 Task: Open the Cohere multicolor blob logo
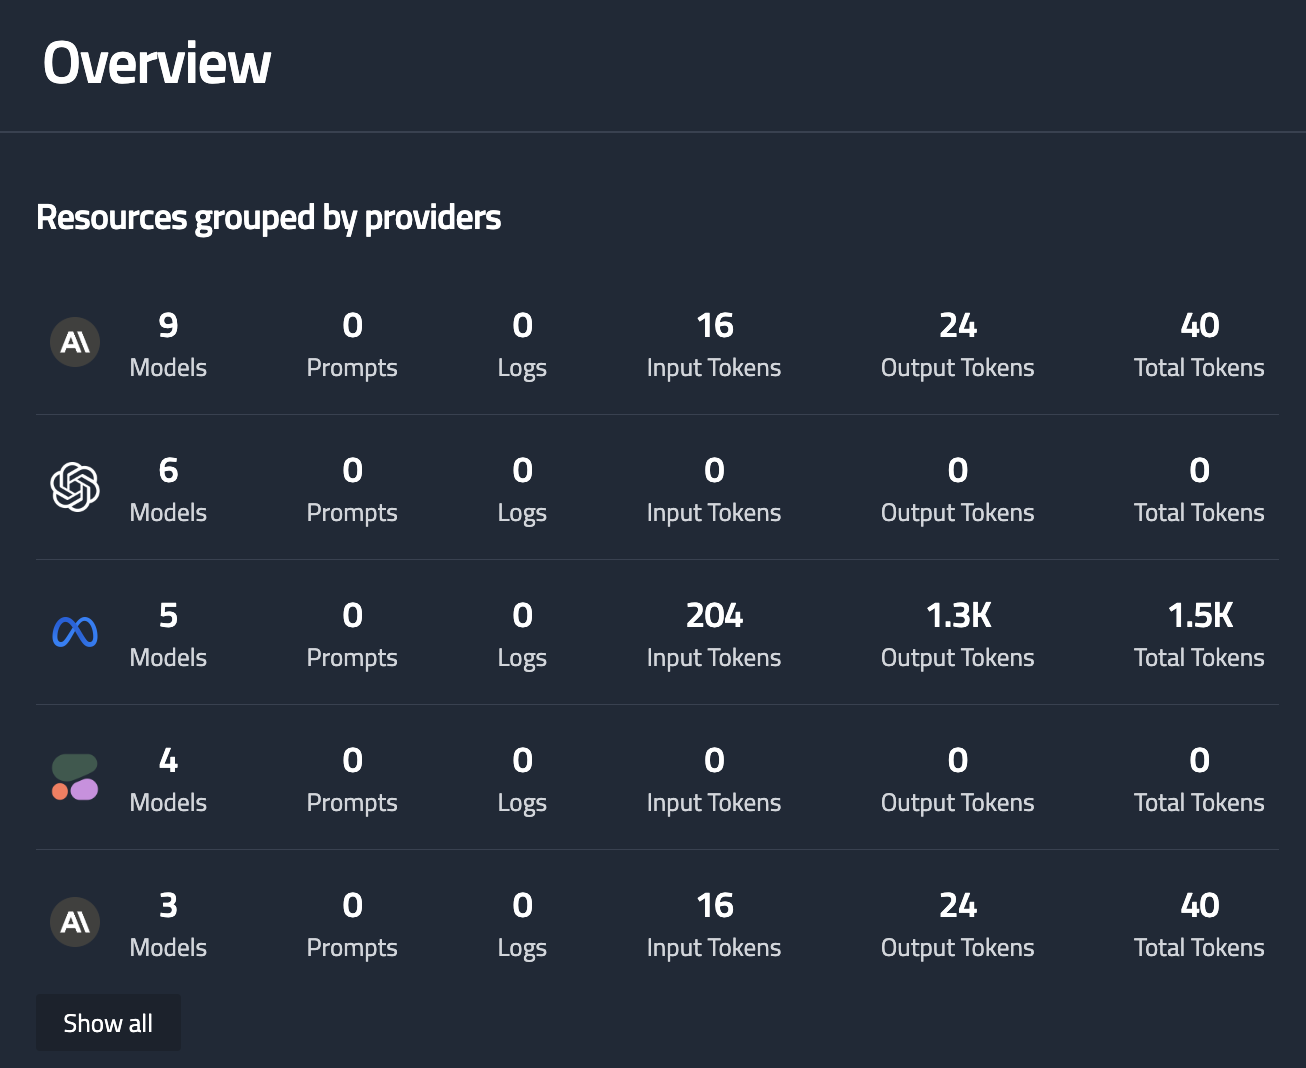(75, 777)
